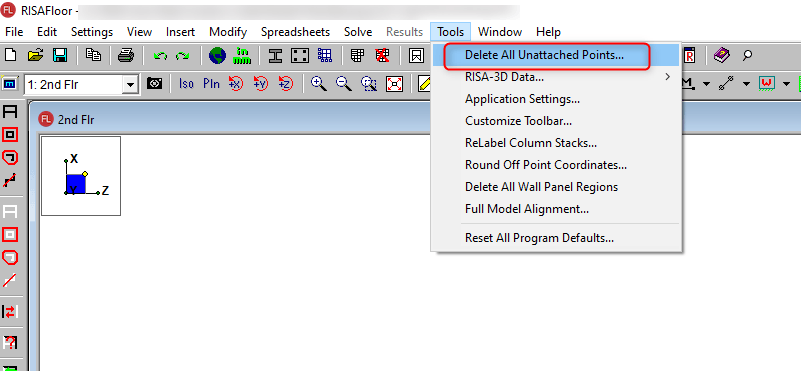Click the green Undo arrow
Viewport: 801px width, 371px height.
click(160, 56)
